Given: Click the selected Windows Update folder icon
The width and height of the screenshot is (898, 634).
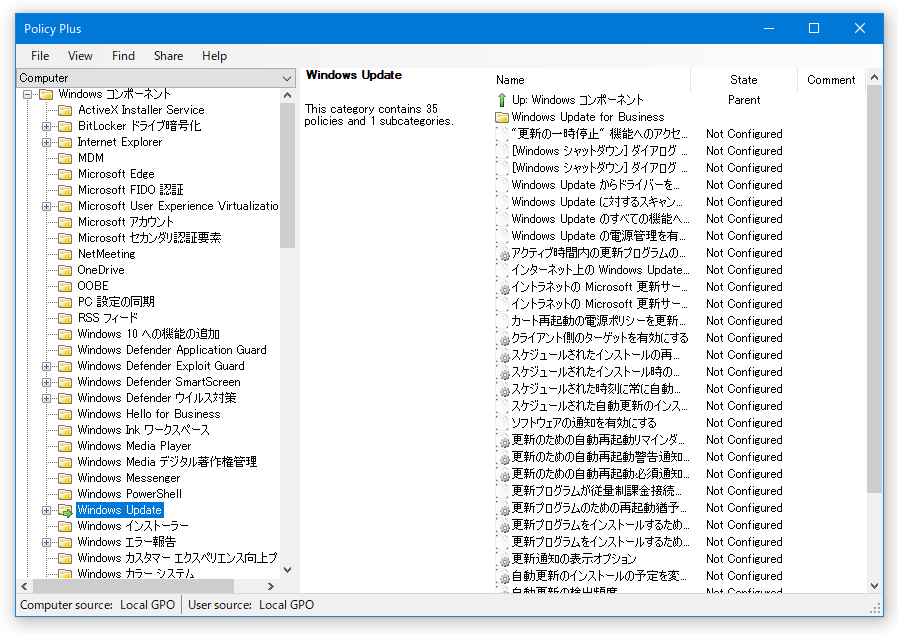Looking at the screenshot, I should pyautogui.click(x=65, y=510).
